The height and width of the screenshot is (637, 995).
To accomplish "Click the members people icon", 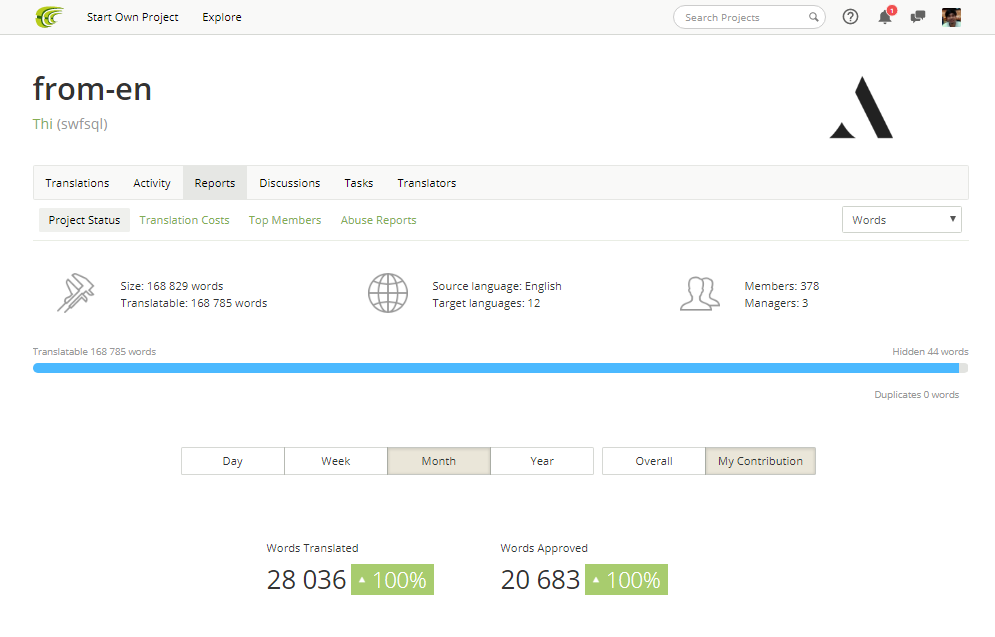I will [x=700, y=293].
